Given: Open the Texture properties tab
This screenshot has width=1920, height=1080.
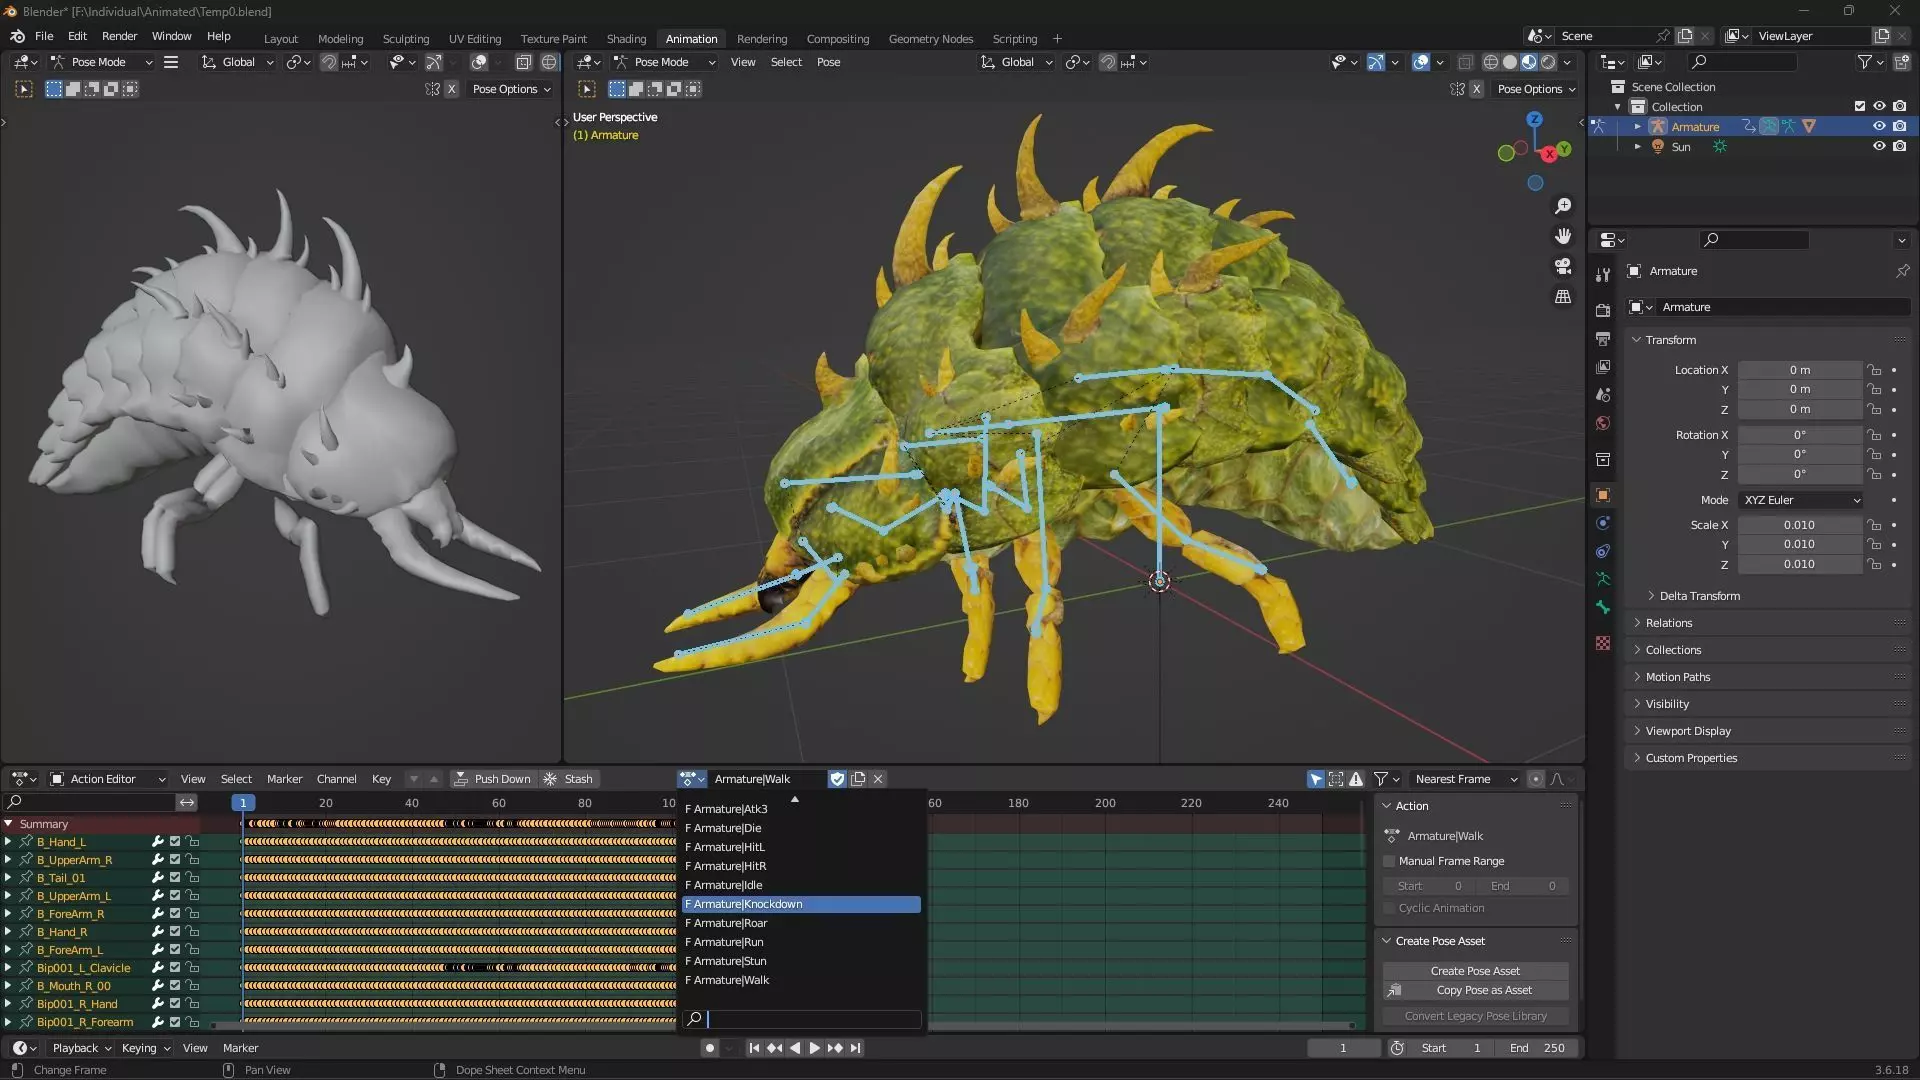Looking at the screenshot, I should click(x=1603, y=643).
